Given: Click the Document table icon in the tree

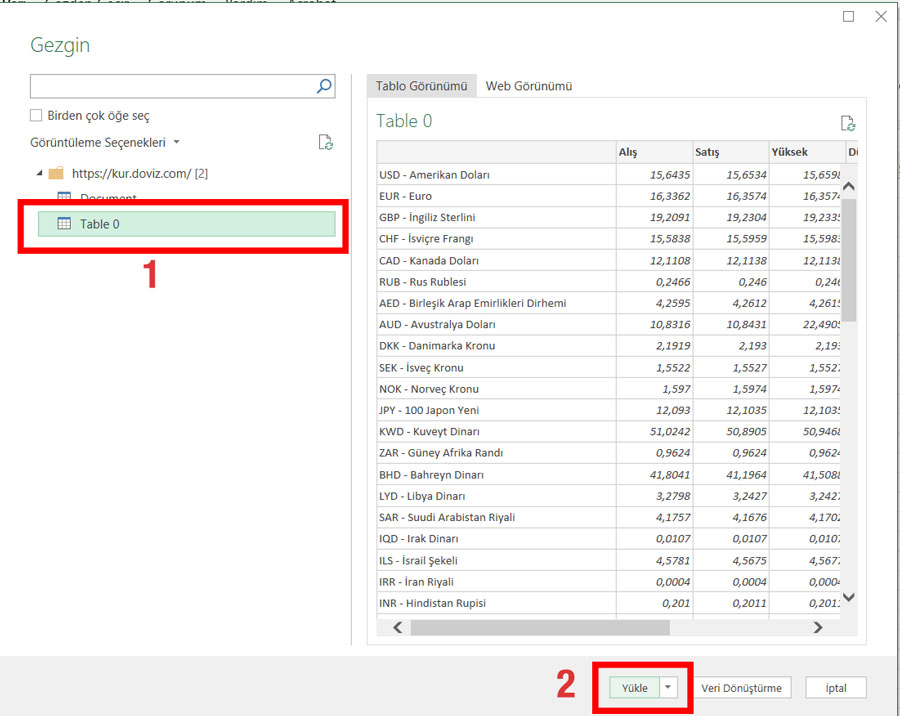Looking at the screenshot, I should click(x=64, y=196).
